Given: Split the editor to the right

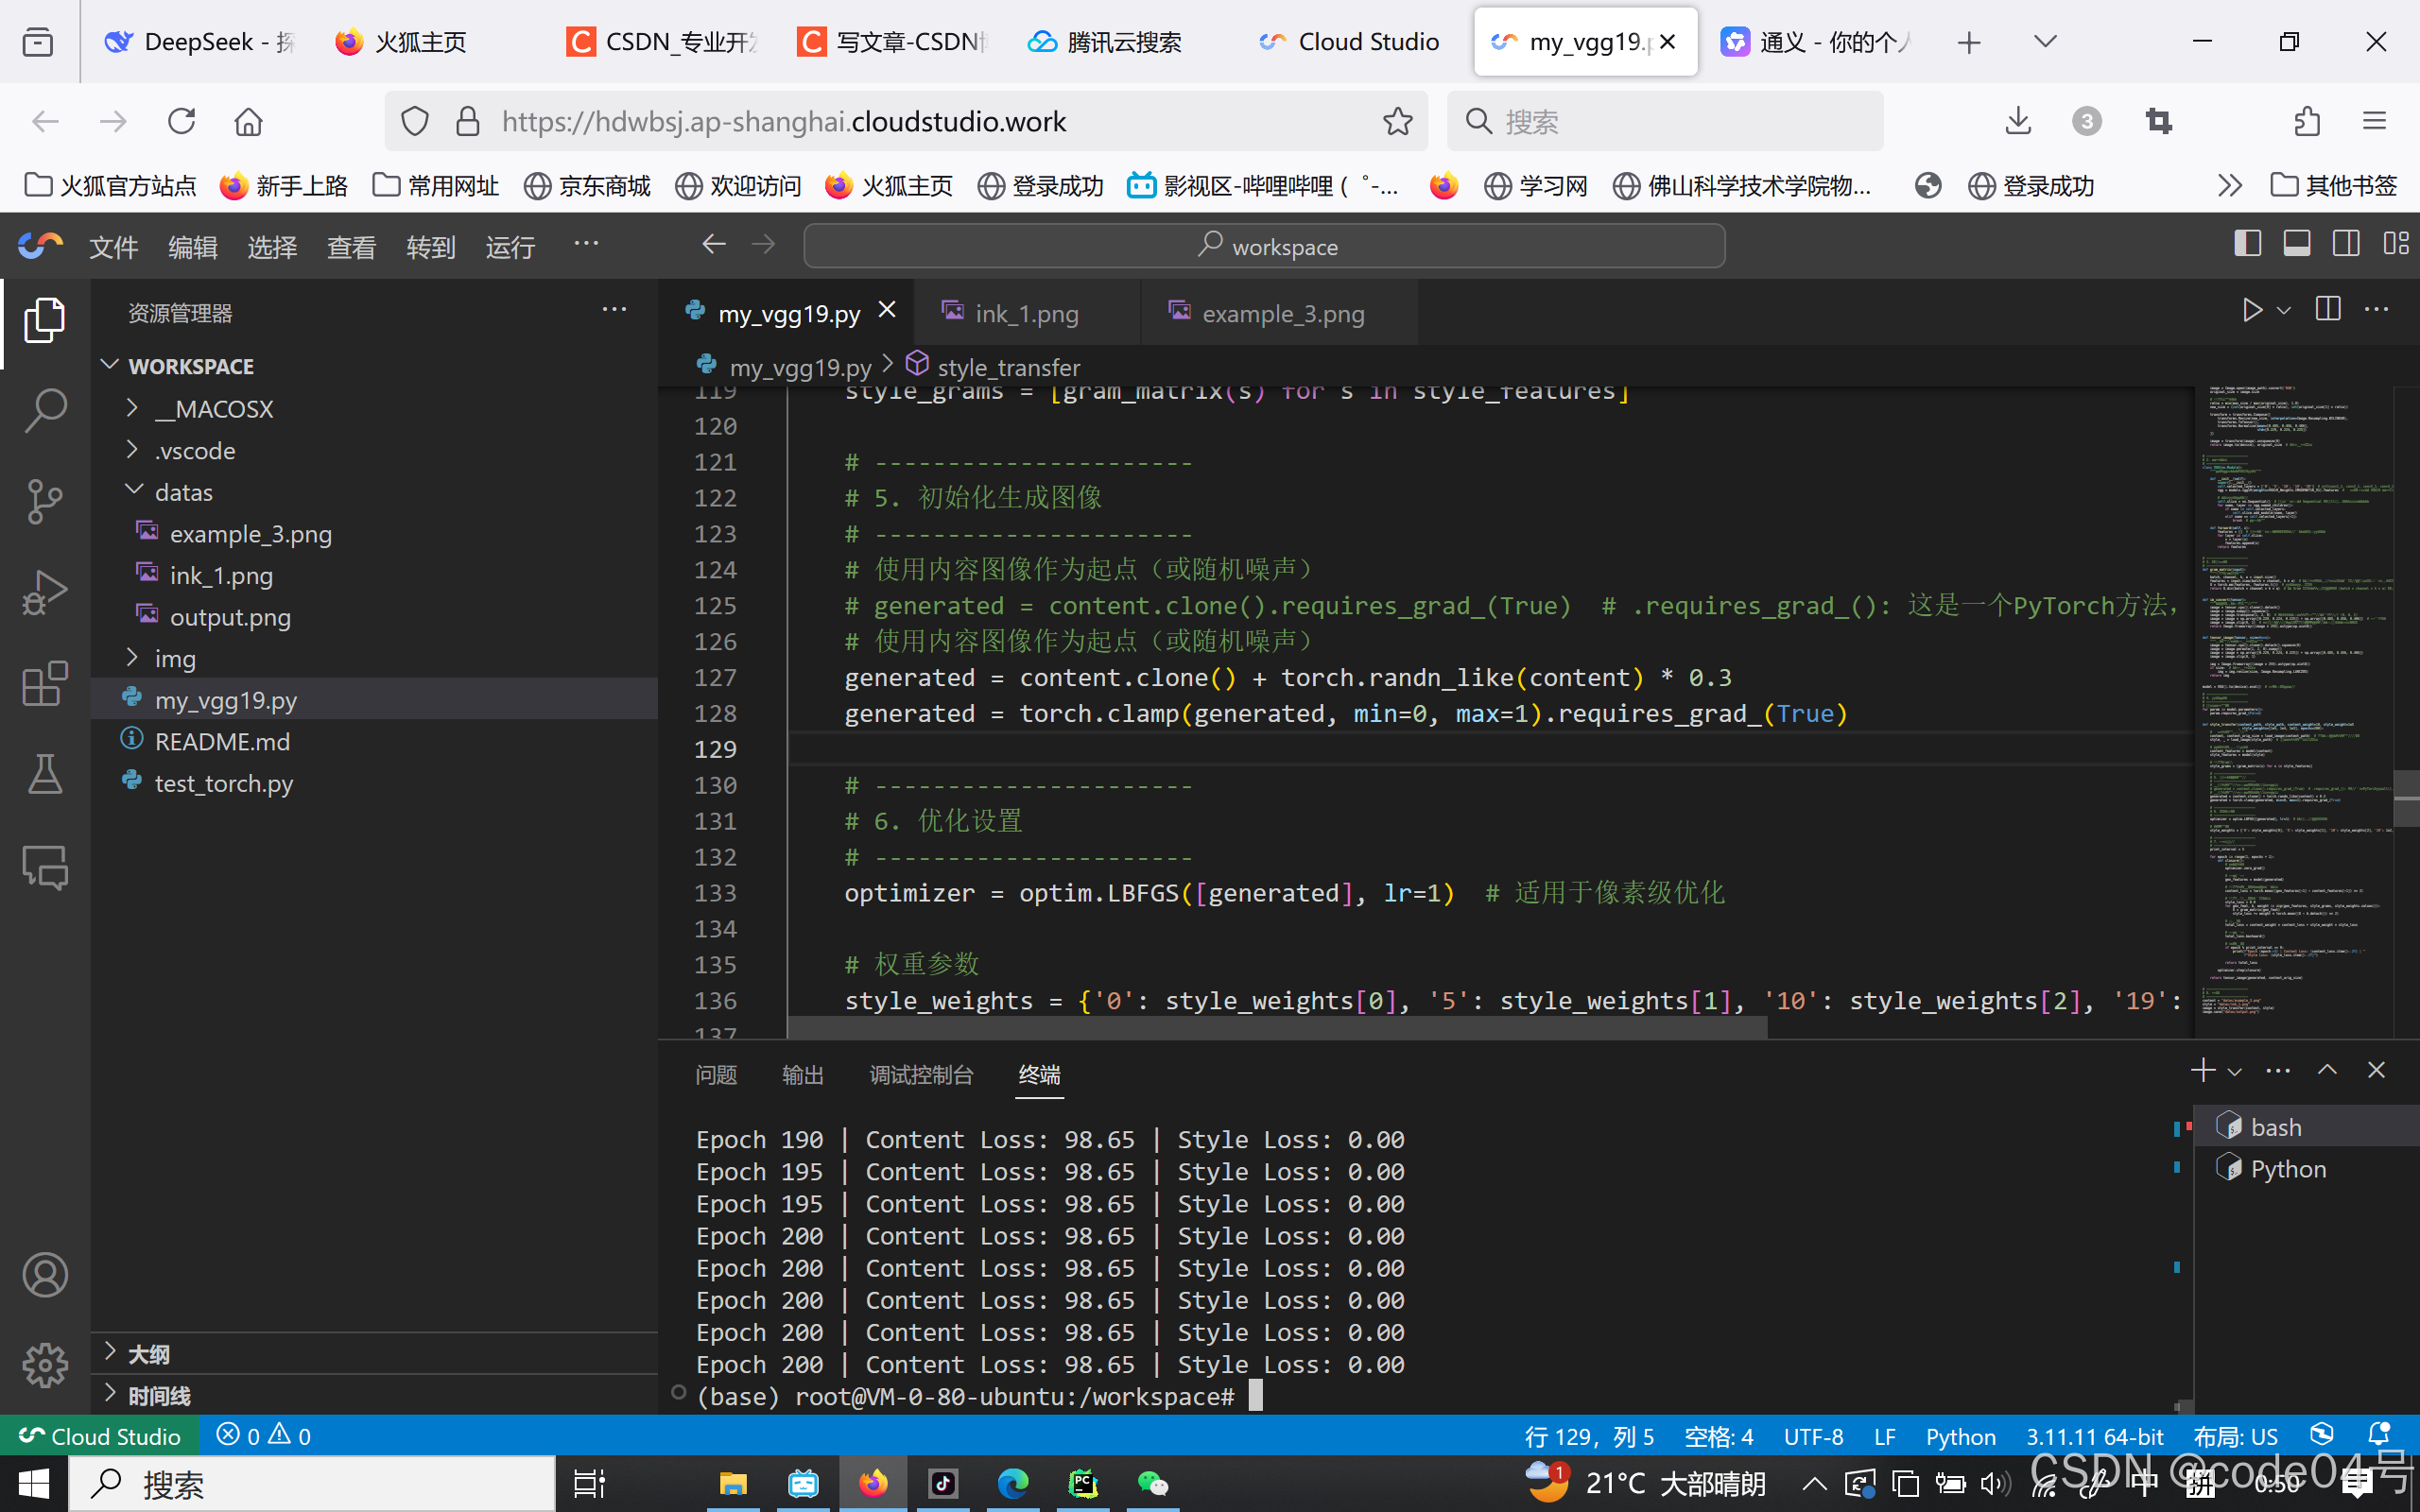Looking at the screenshot, I should [2328, 310].
